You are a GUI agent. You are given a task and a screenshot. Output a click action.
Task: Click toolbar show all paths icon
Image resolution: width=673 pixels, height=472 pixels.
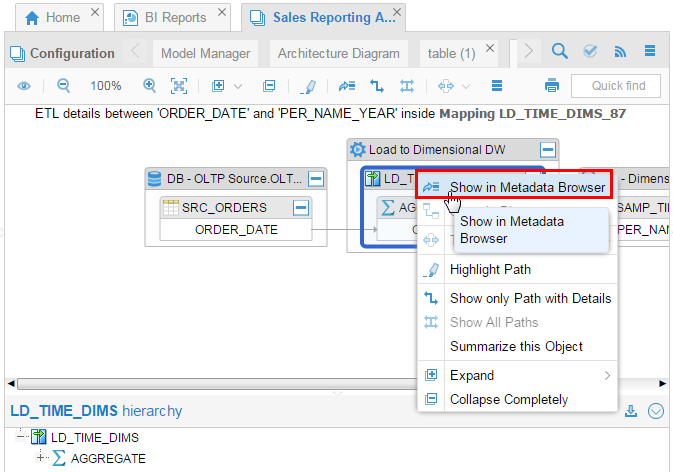click(407, 86)
